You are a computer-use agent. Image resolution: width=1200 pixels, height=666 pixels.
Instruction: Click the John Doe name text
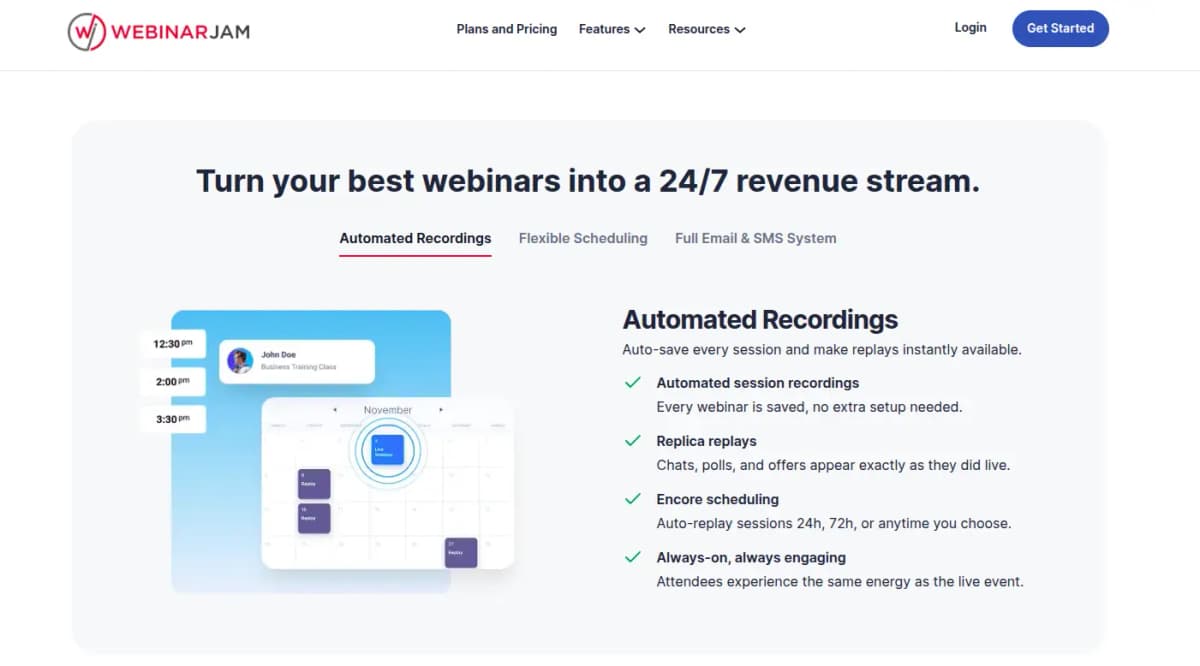[x=277, y=354]
